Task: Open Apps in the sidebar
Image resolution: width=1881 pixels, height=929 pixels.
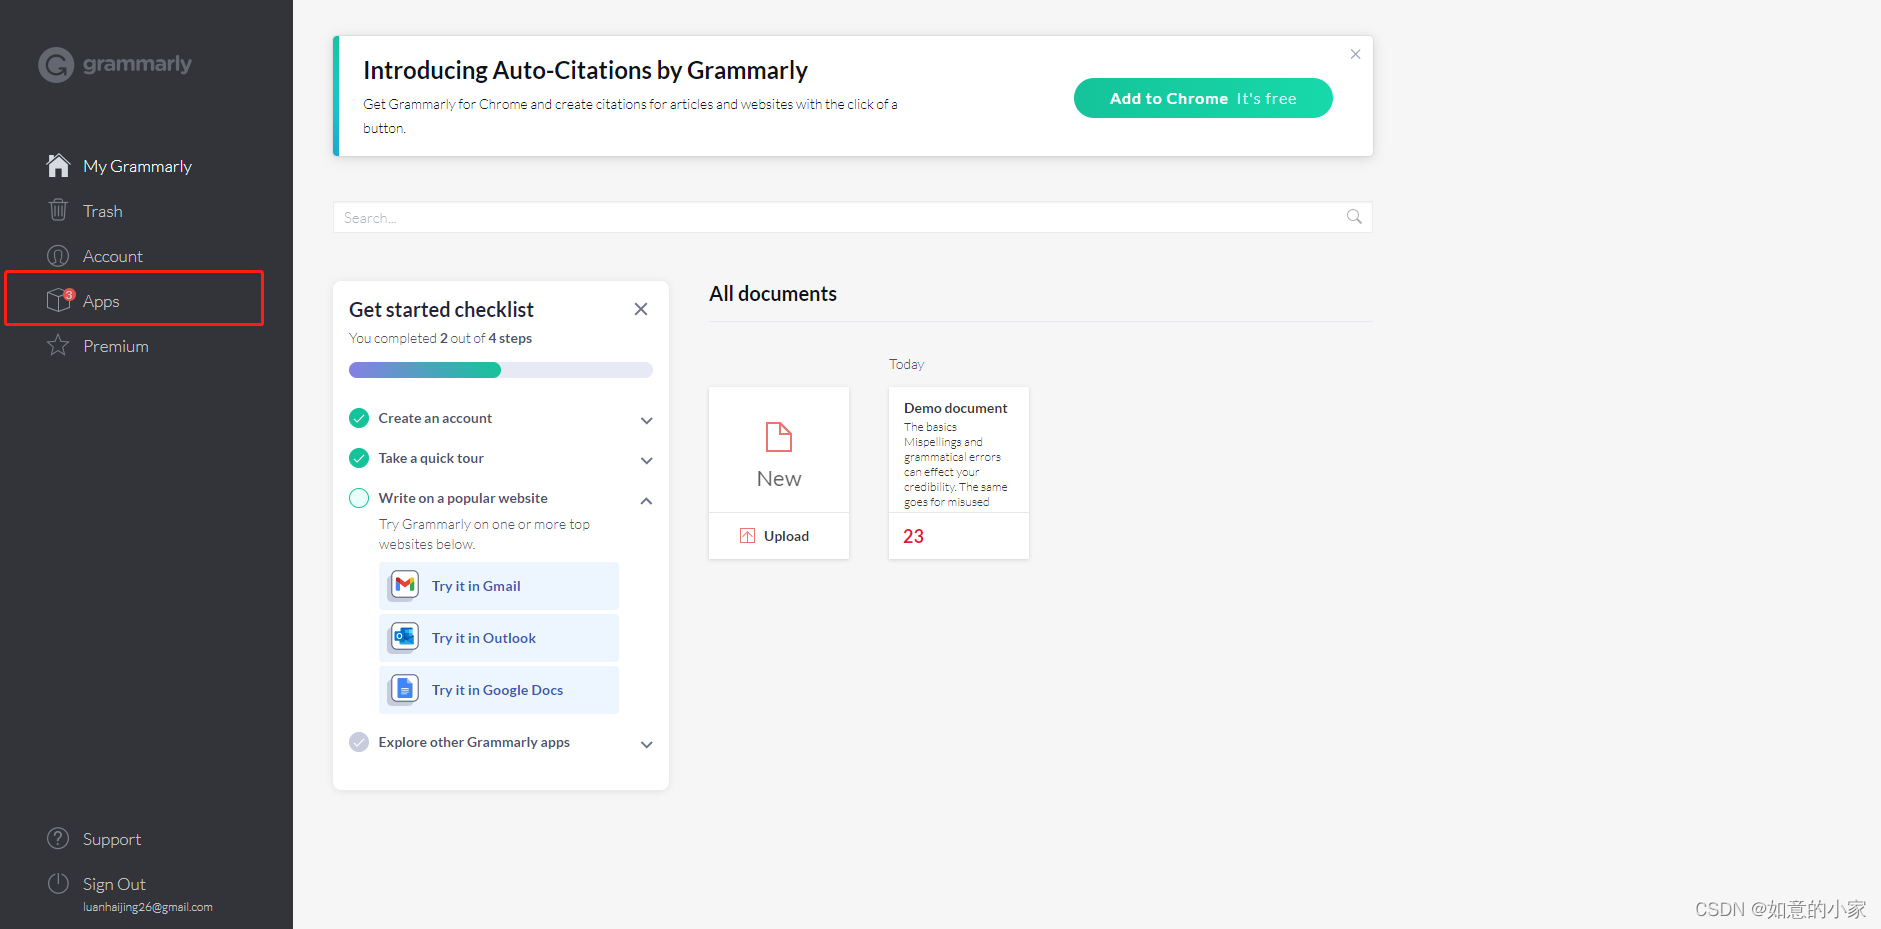Action: coord(101,301)
